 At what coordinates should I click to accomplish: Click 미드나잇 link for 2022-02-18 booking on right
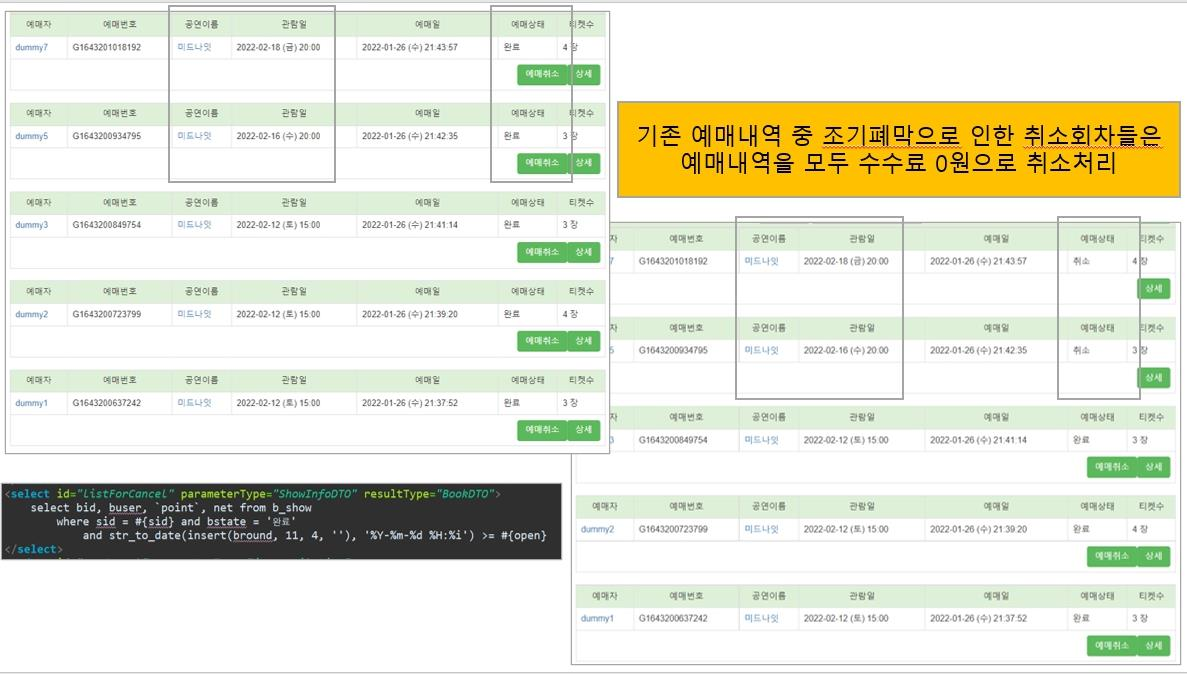tap(761, 261)
